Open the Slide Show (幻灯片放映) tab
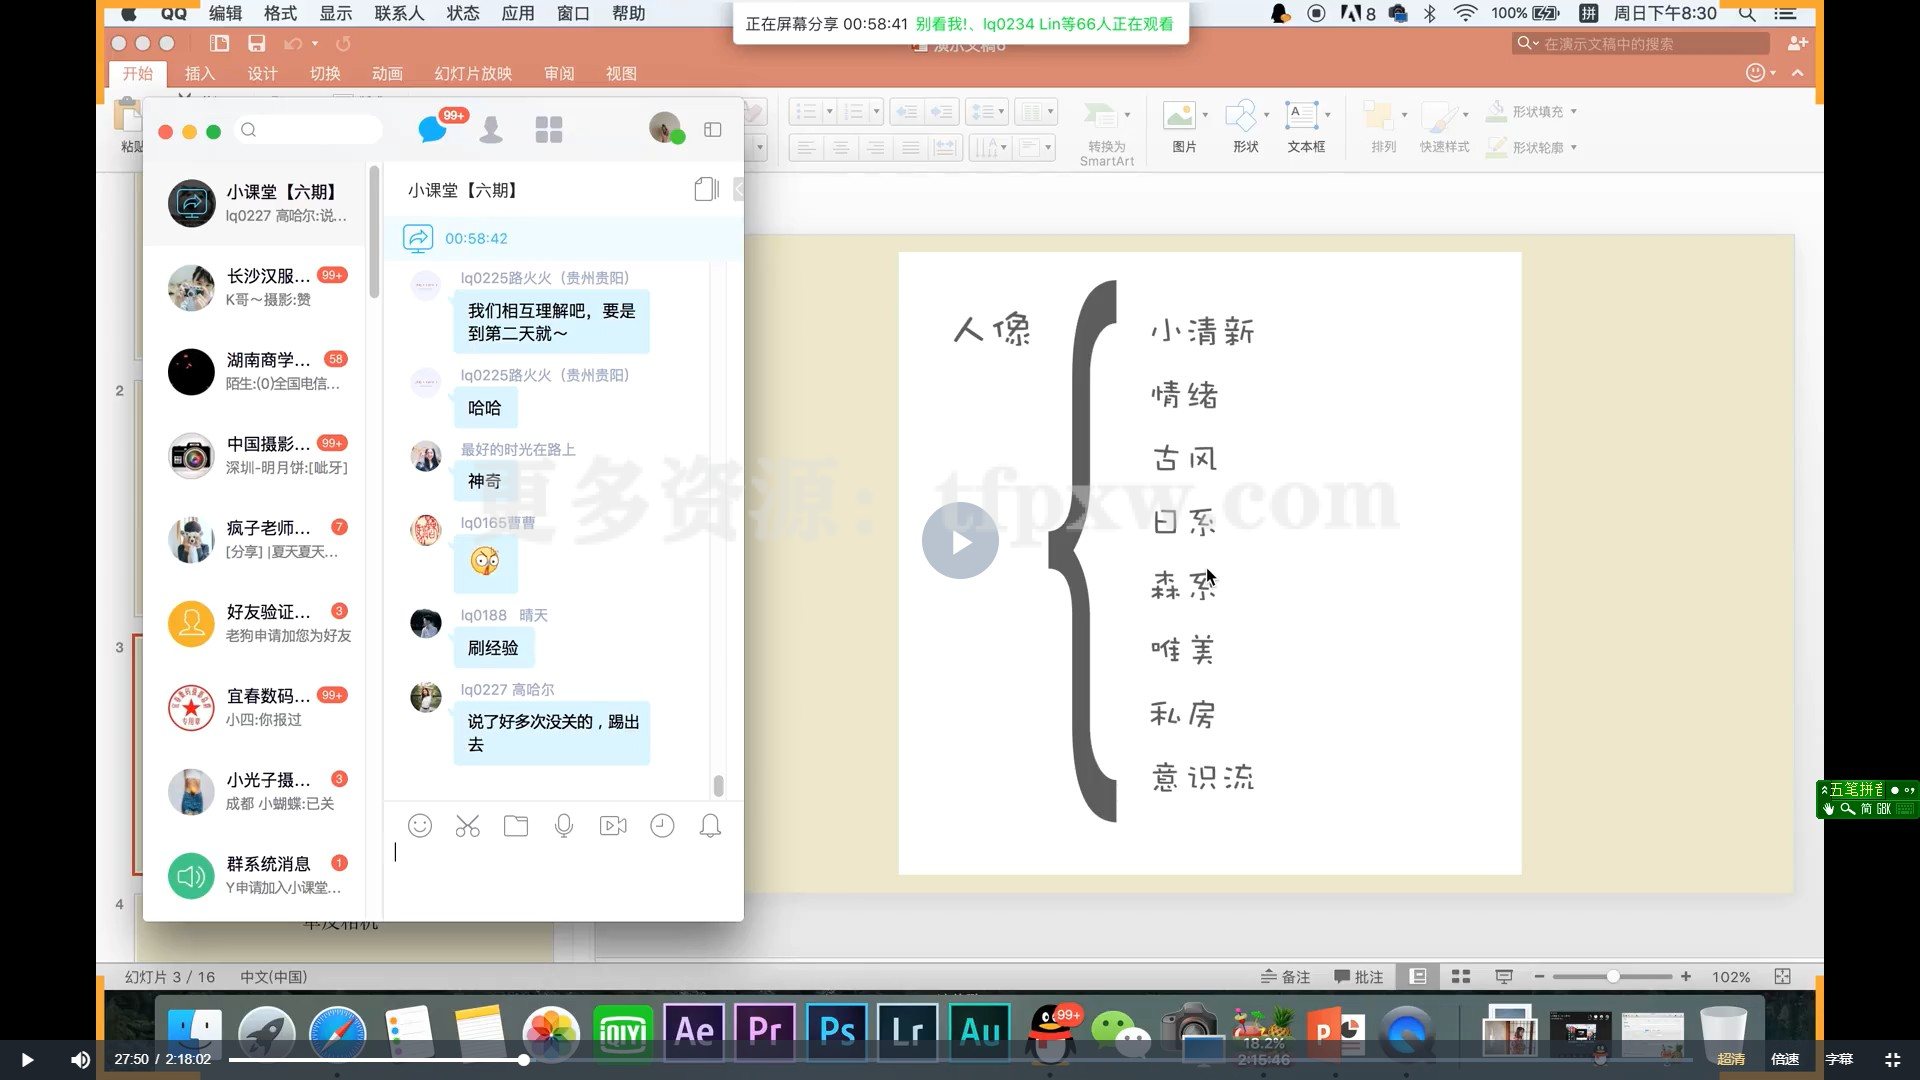The height and width of the screenshot is (1080, 1920). [473, 73]
